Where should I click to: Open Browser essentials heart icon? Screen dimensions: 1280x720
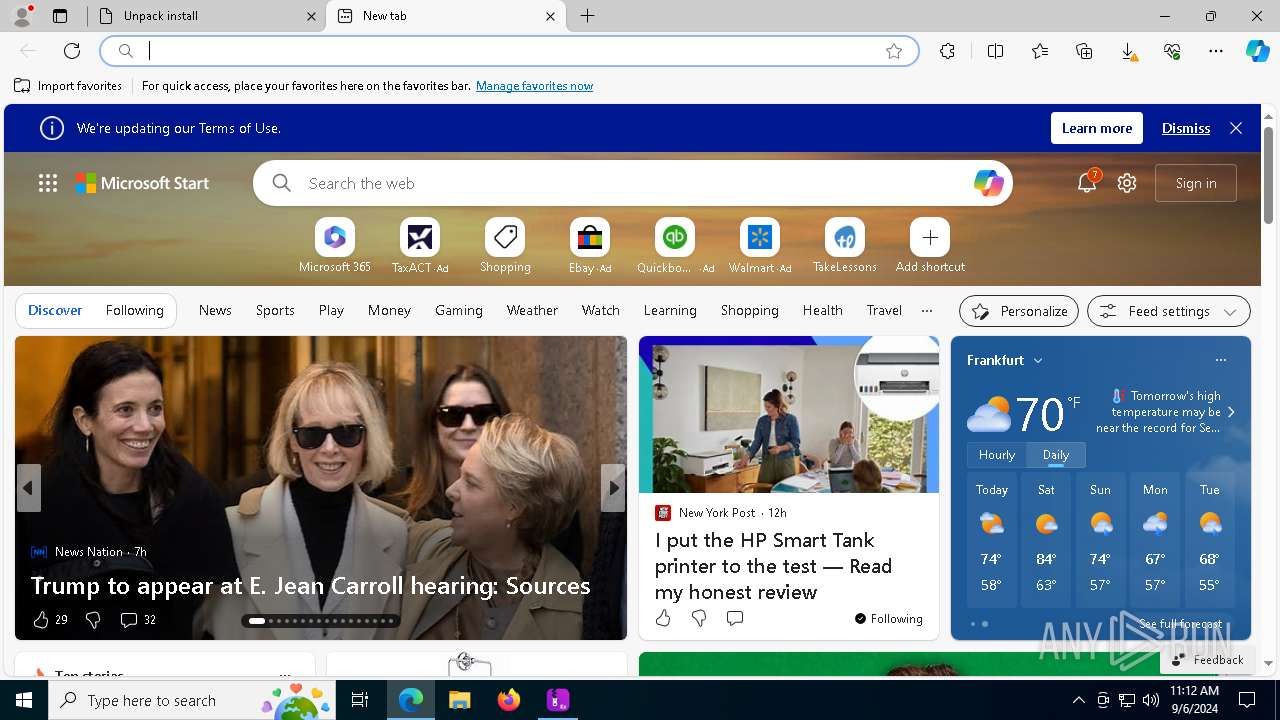pyautogui.click(x=1172, y=51)
